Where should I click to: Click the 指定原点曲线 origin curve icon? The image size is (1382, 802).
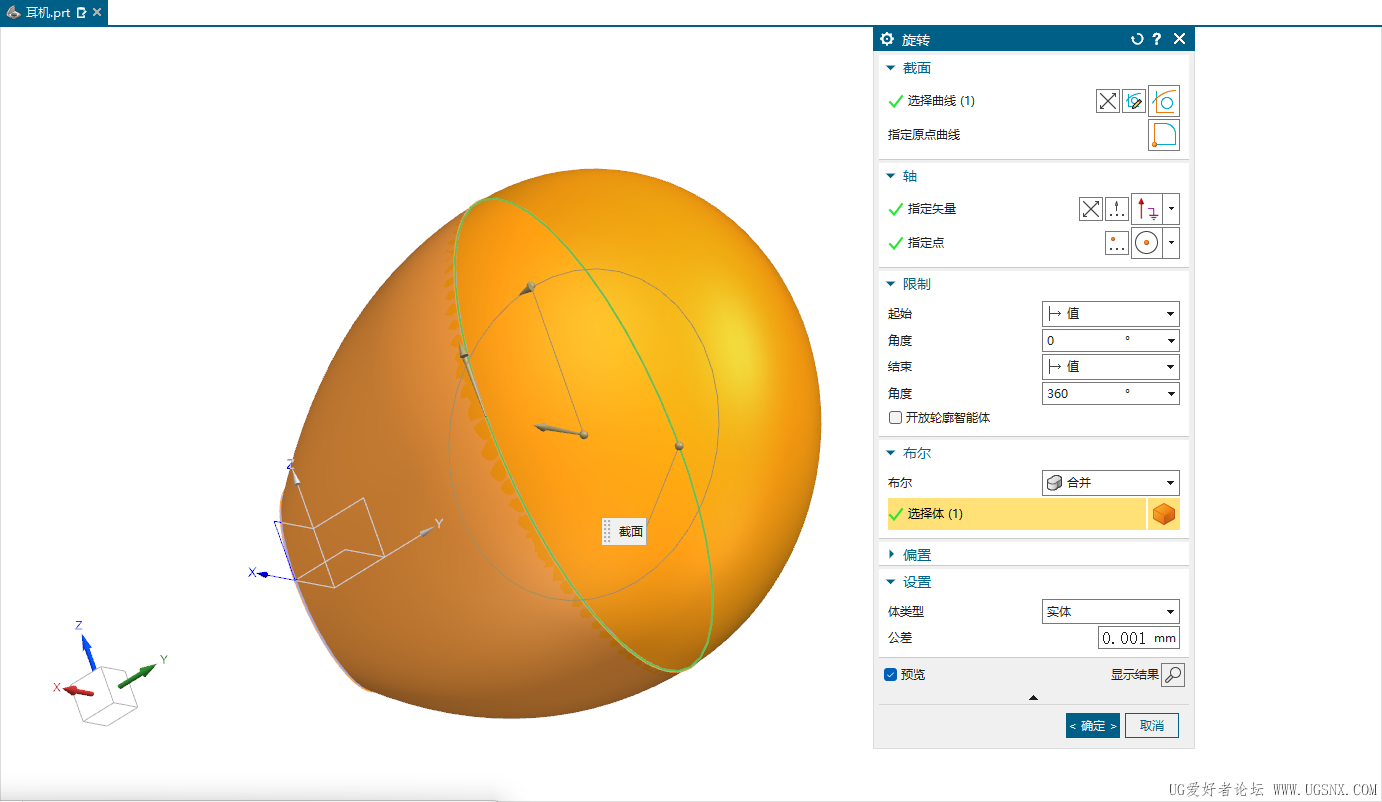pos(1164,135)
